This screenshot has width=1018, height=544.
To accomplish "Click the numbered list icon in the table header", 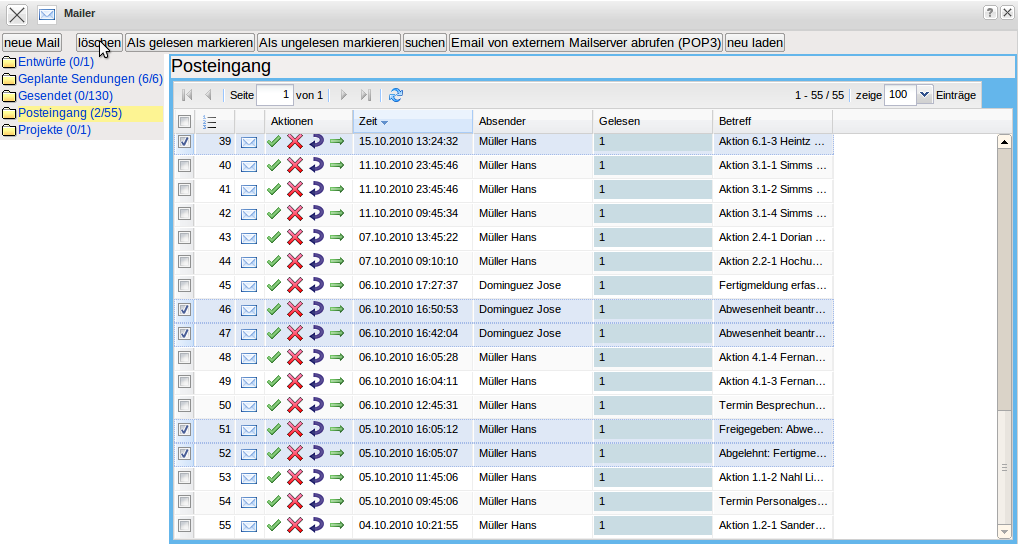I will 209,121.
